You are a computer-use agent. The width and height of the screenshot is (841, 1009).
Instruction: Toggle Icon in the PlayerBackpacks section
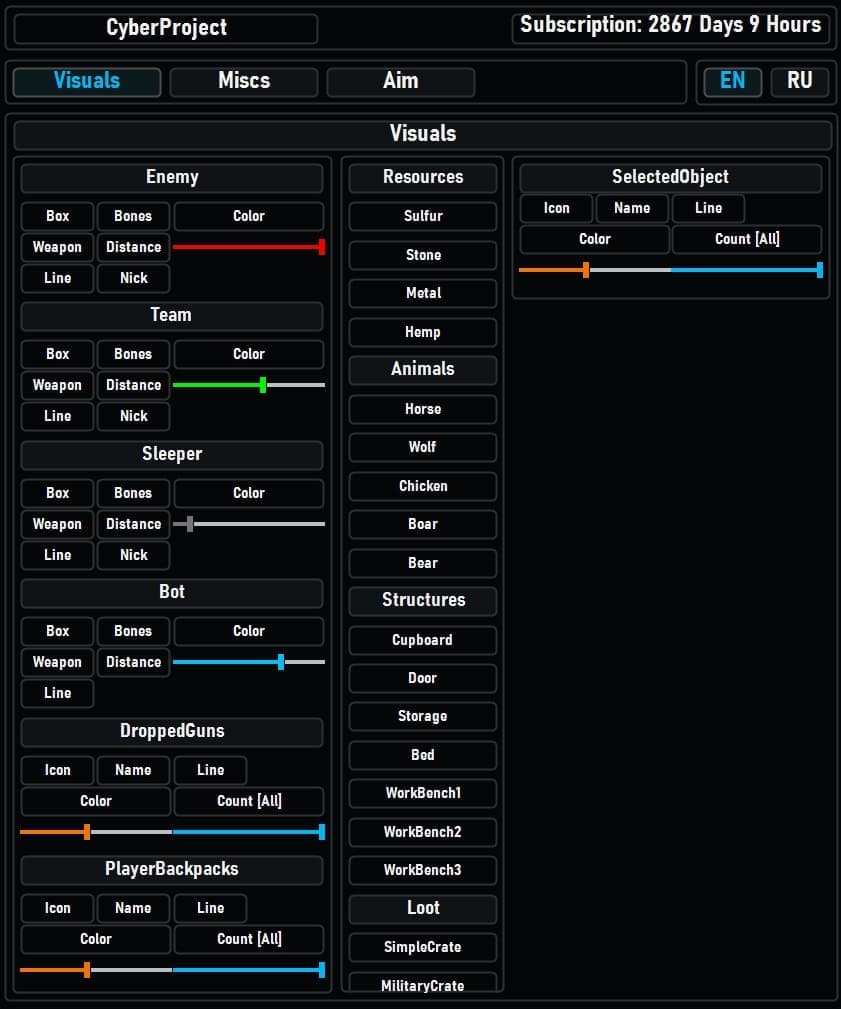58,908
